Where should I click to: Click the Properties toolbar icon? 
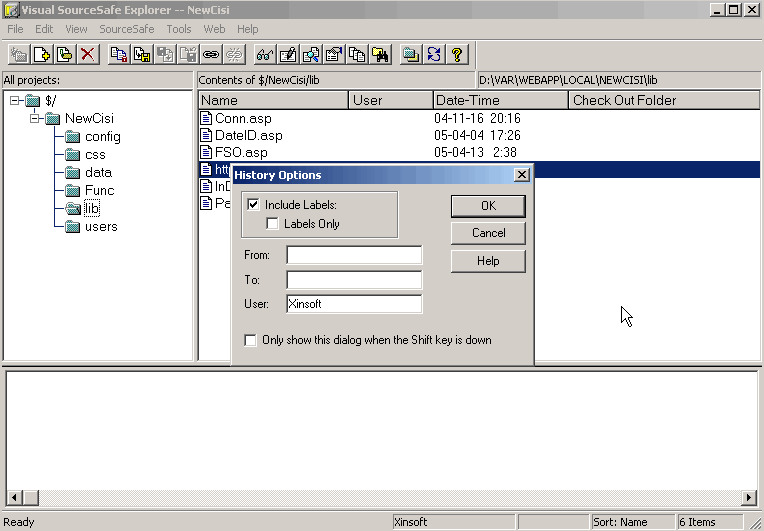(x=334, y=54)
